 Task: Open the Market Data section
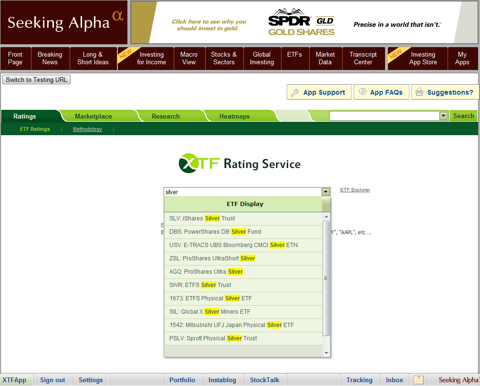point(325,58)
